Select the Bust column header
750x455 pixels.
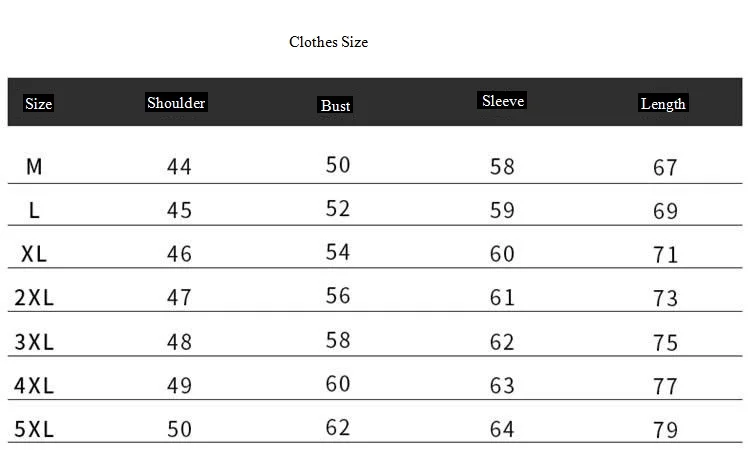[x=336, y=105]
